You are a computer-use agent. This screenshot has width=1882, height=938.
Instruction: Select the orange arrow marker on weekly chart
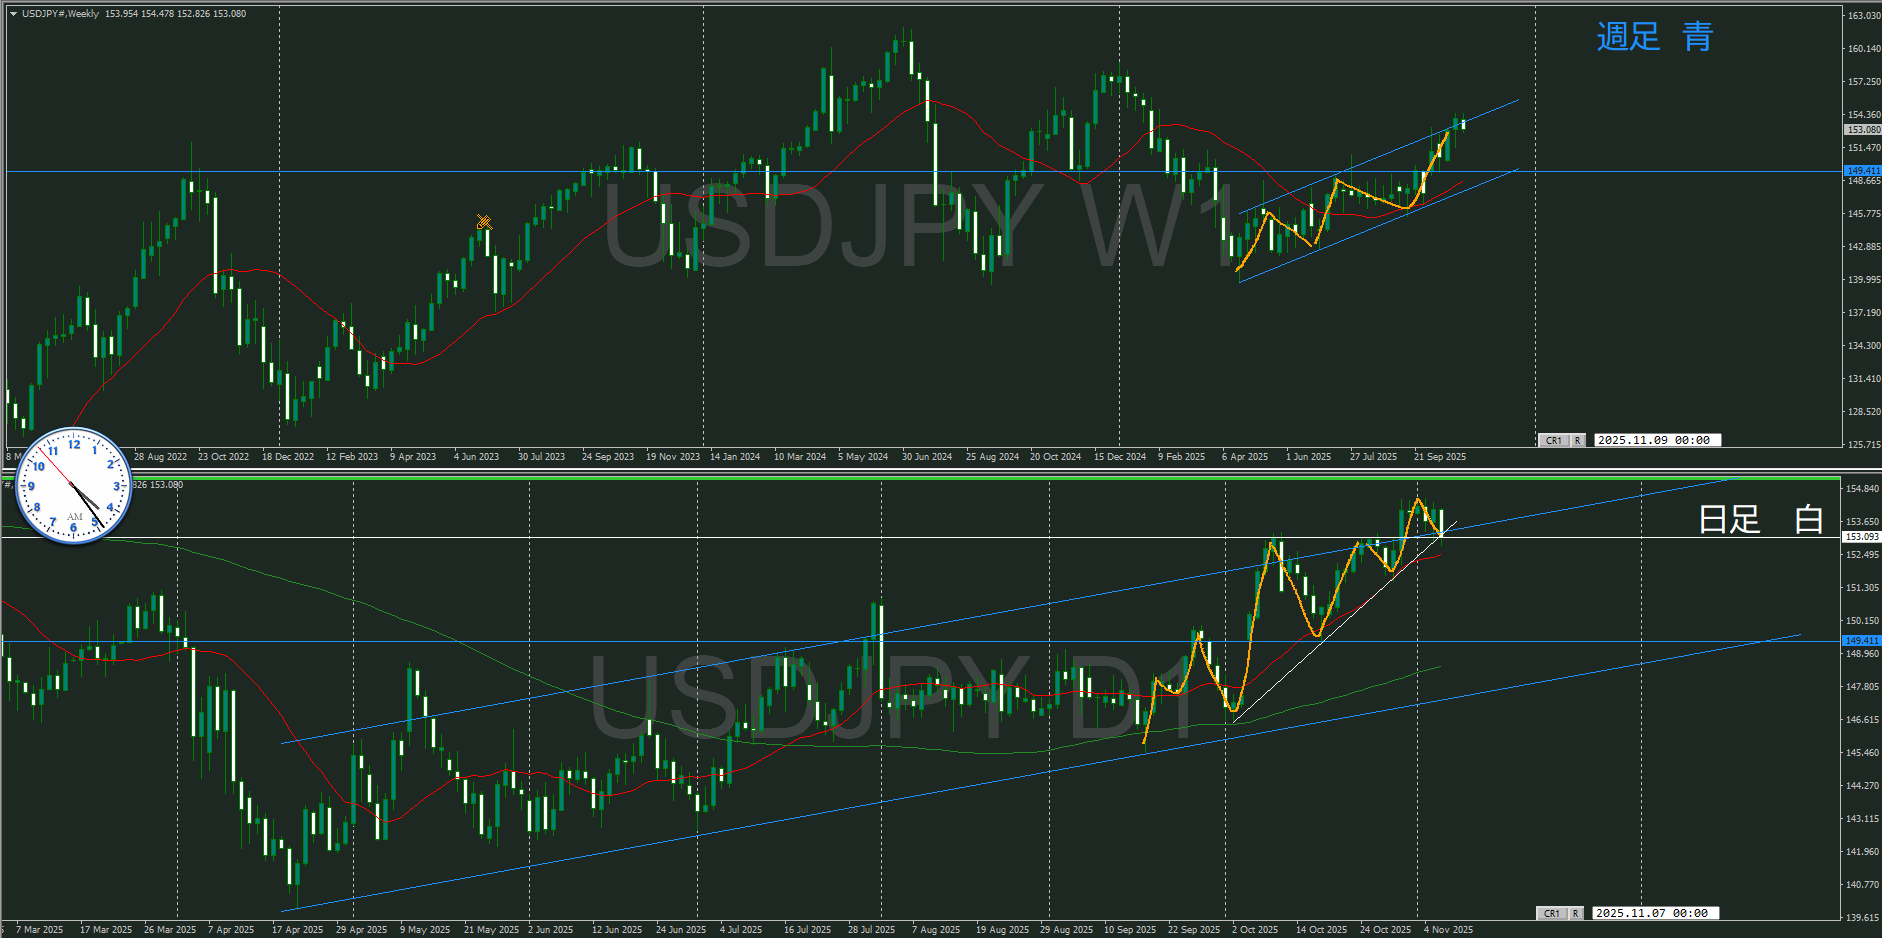(x=484, y=222)
